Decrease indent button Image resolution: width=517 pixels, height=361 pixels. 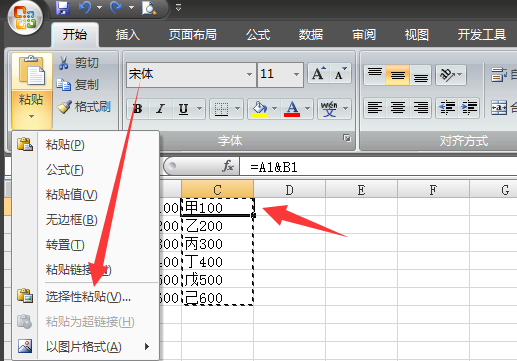[447, 108]
